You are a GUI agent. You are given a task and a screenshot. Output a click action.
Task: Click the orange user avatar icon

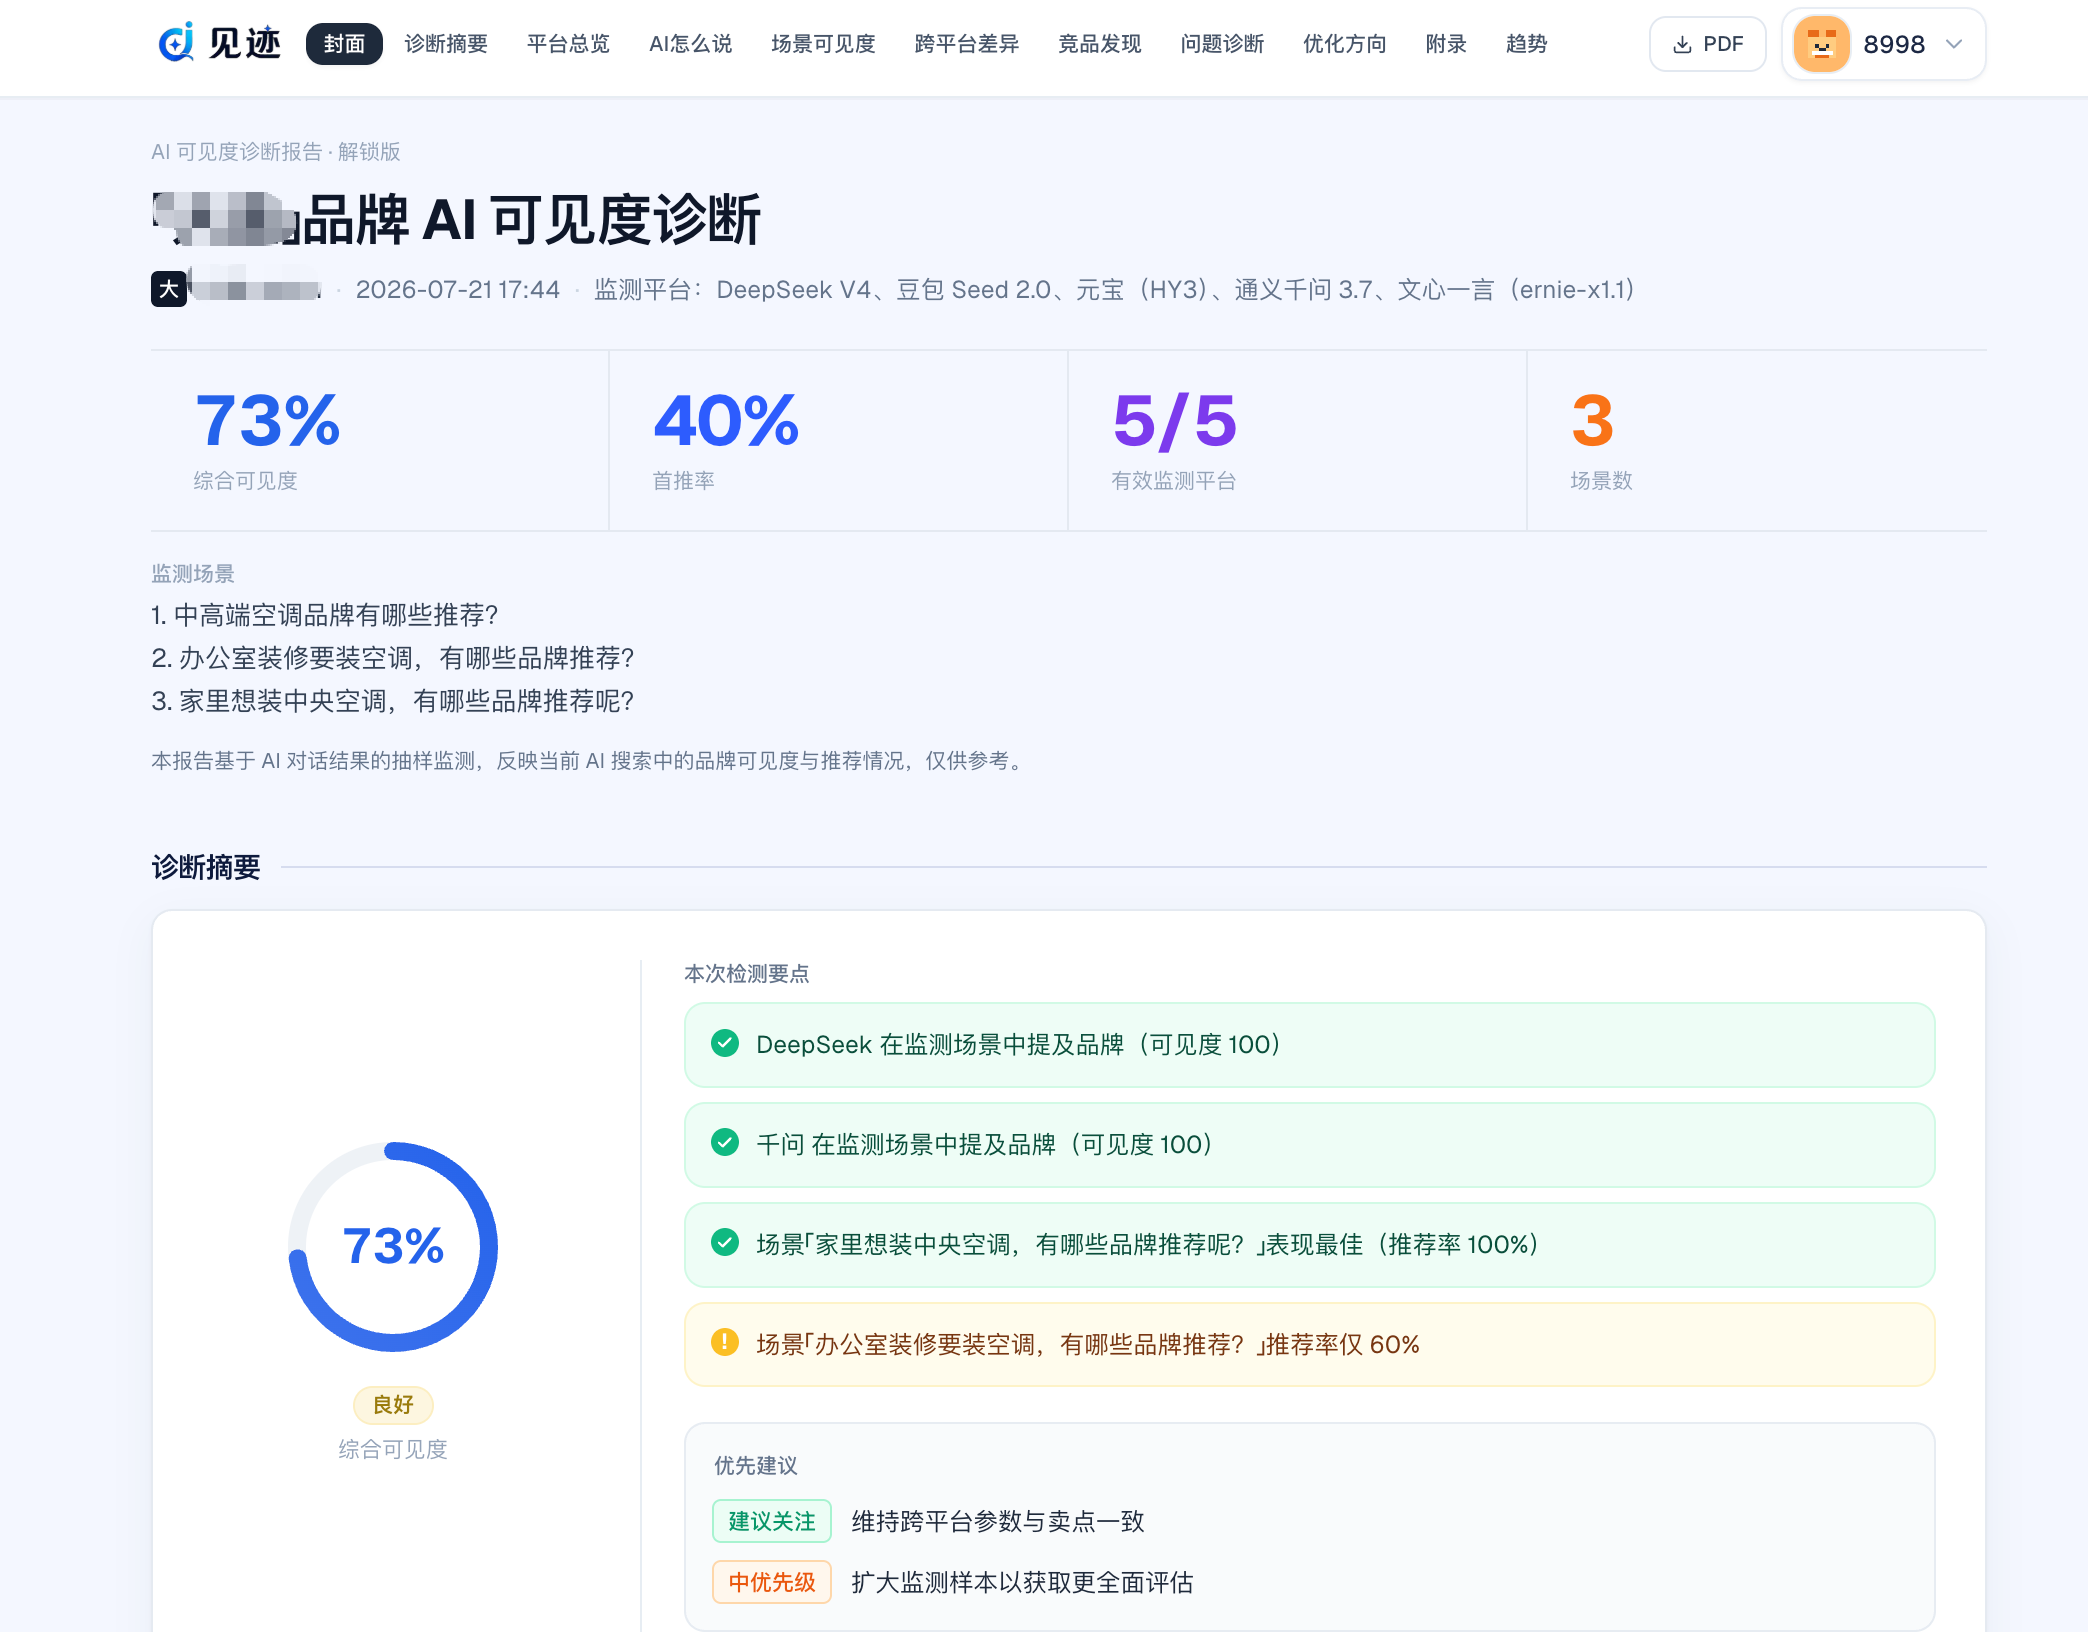point(1821,44)
